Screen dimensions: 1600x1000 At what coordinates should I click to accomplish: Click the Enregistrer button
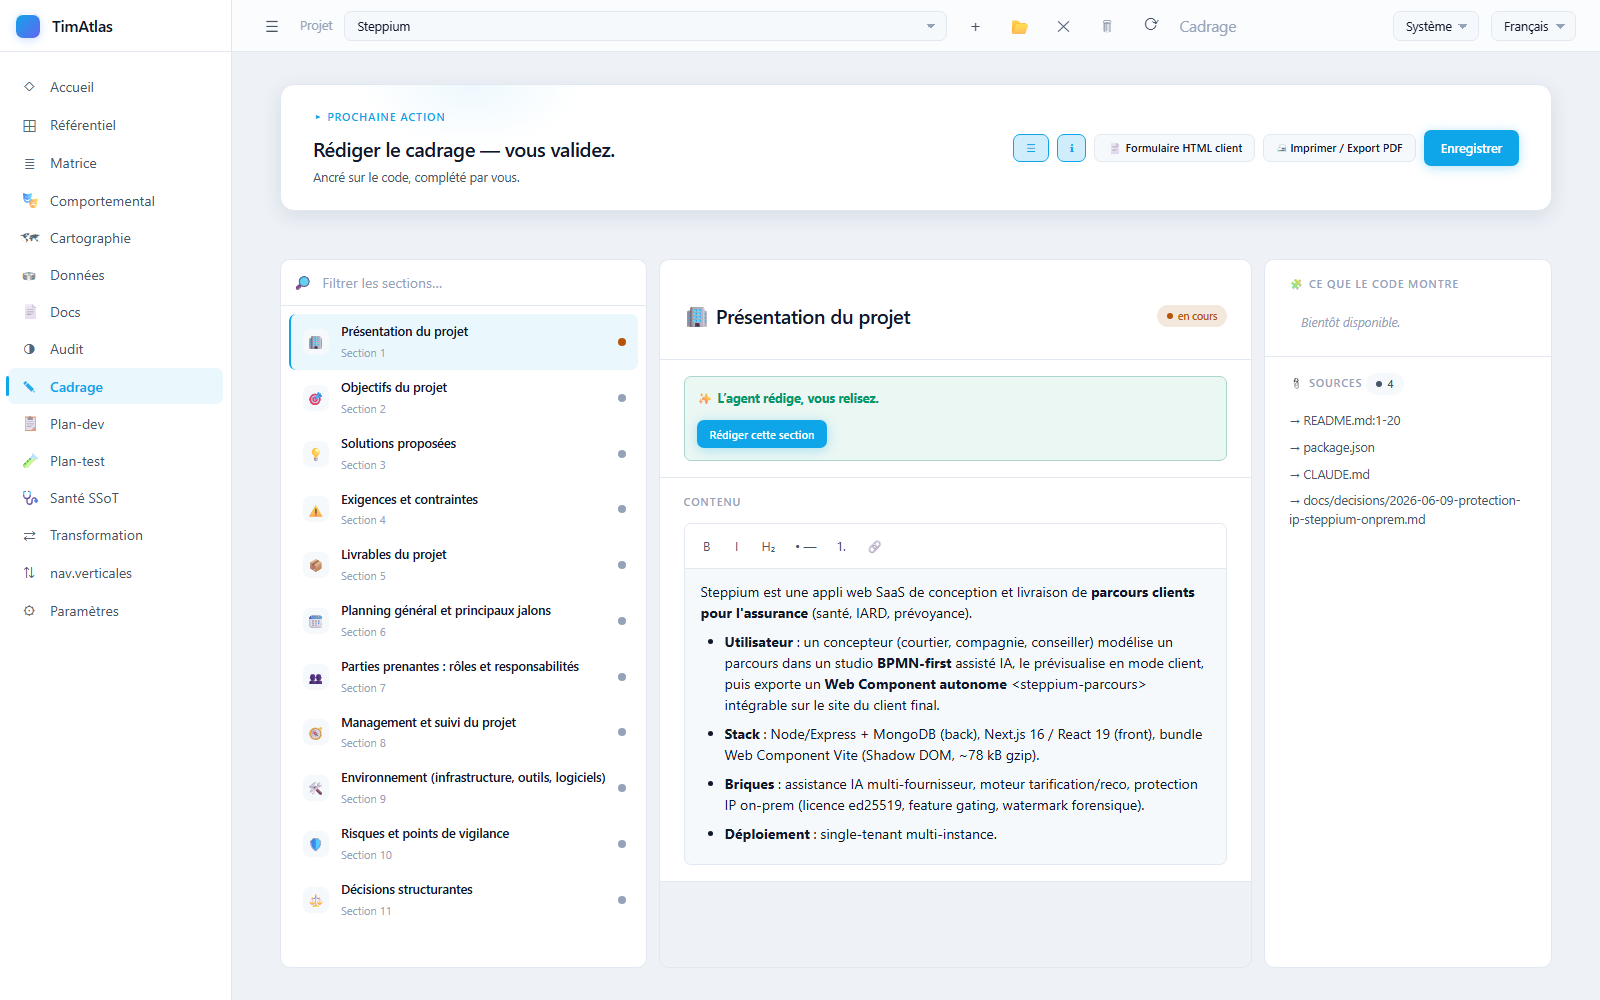coord(1471,148)
